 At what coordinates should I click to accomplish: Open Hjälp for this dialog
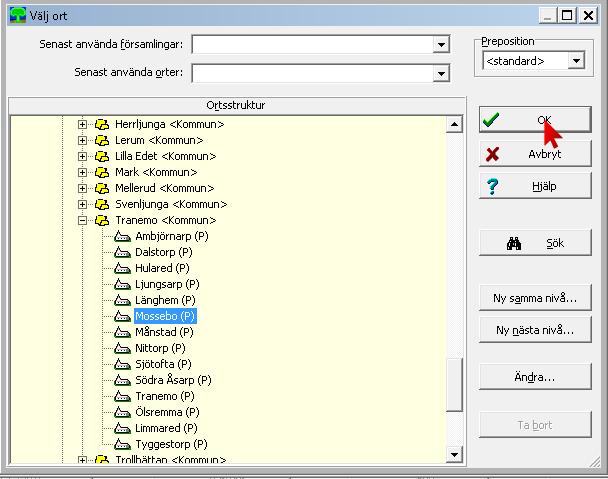535,186
